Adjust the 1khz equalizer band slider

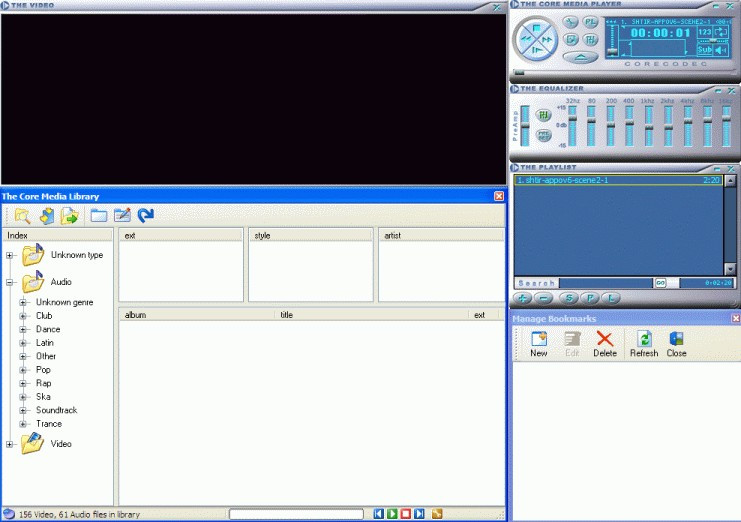pos(648,126)
